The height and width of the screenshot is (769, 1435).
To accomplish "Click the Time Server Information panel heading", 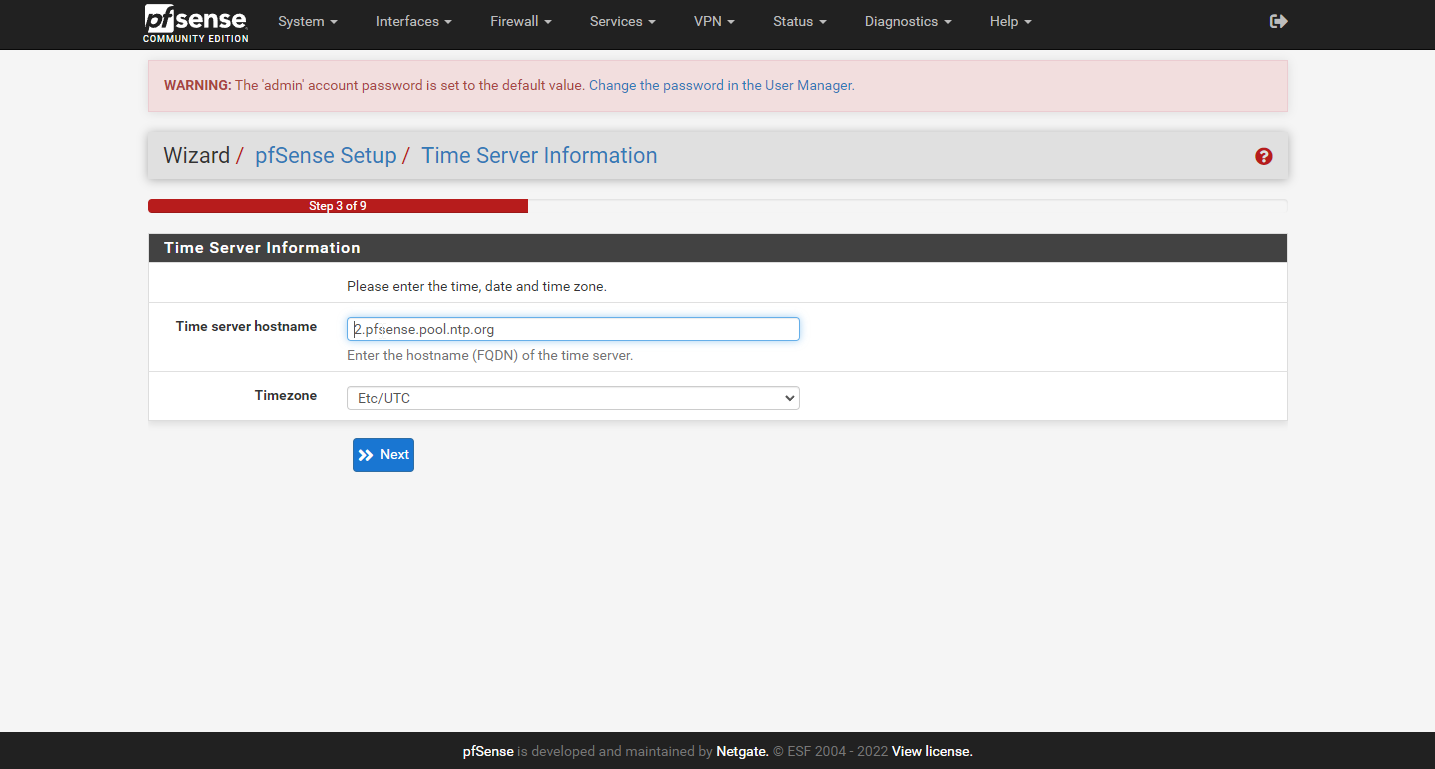I will point(262,248).
